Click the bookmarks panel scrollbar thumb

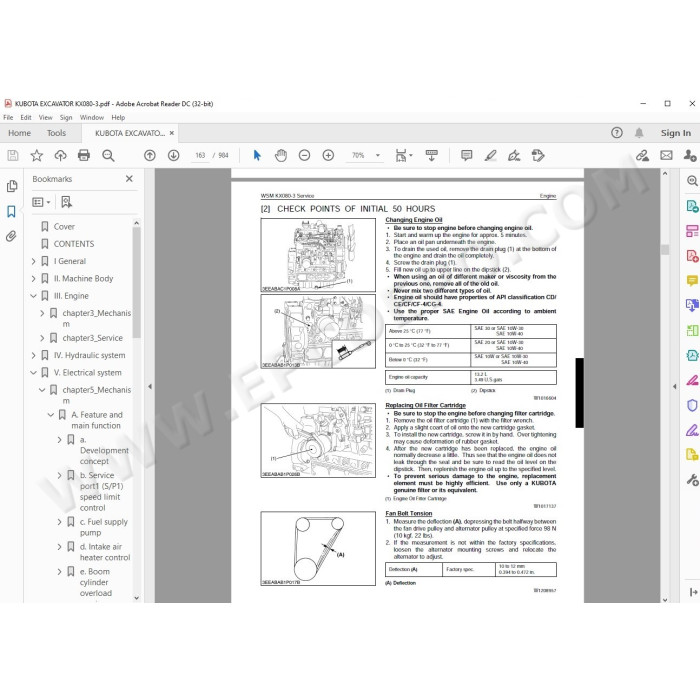(x=137, y=282)
